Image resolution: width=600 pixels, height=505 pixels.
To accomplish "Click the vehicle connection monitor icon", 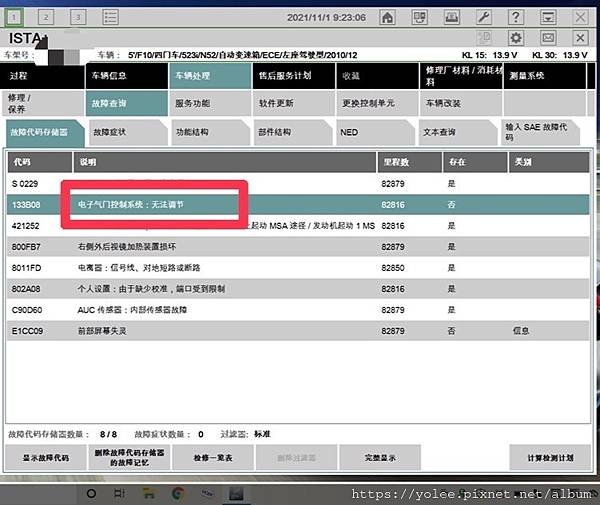I will coord(419,17).
